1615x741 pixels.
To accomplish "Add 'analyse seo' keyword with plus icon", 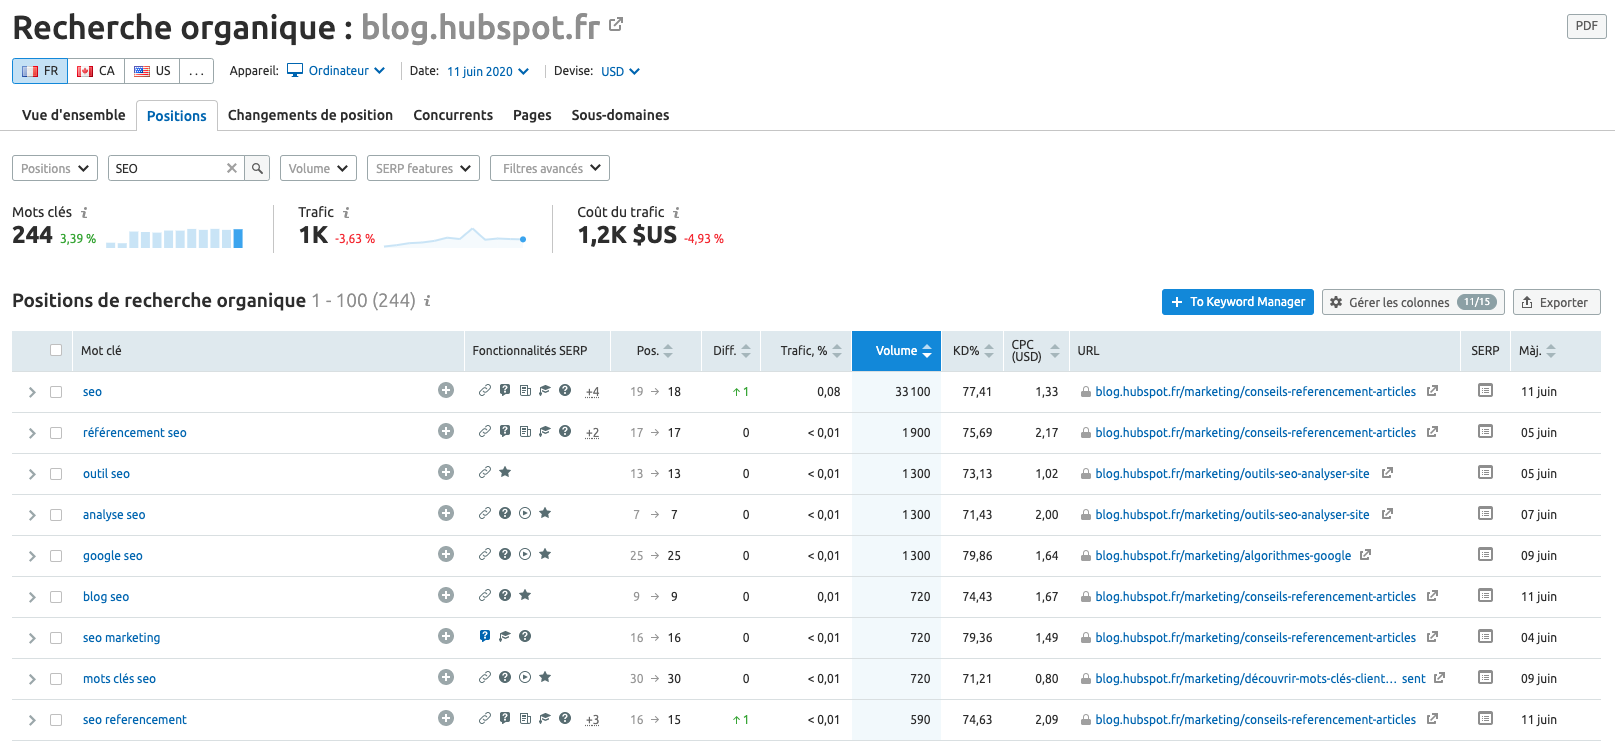I will [x=446, y=513].
